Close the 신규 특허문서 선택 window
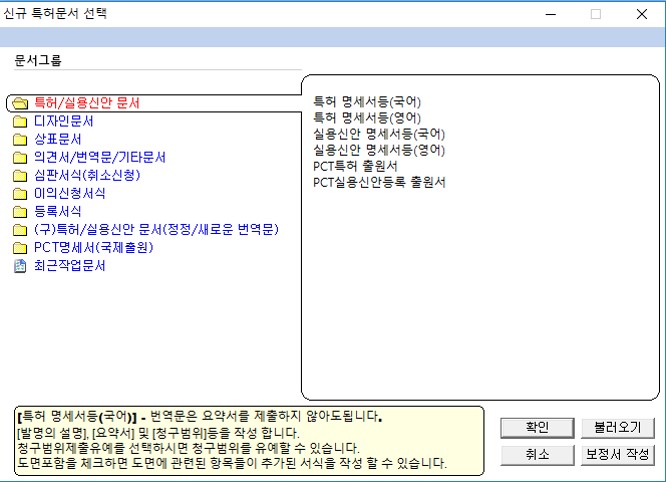Image resolution: width=666 pixels, height=482 pixels. click(x=642, y=14)
